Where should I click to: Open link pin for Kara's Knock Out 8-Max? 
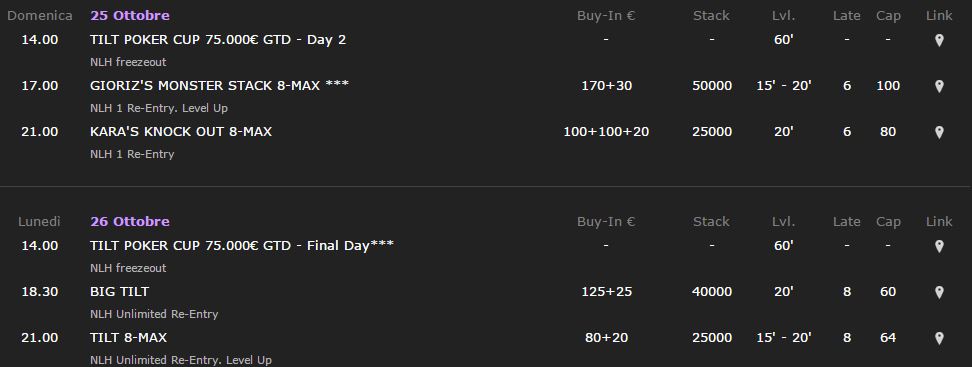click(x=939, y=132)
